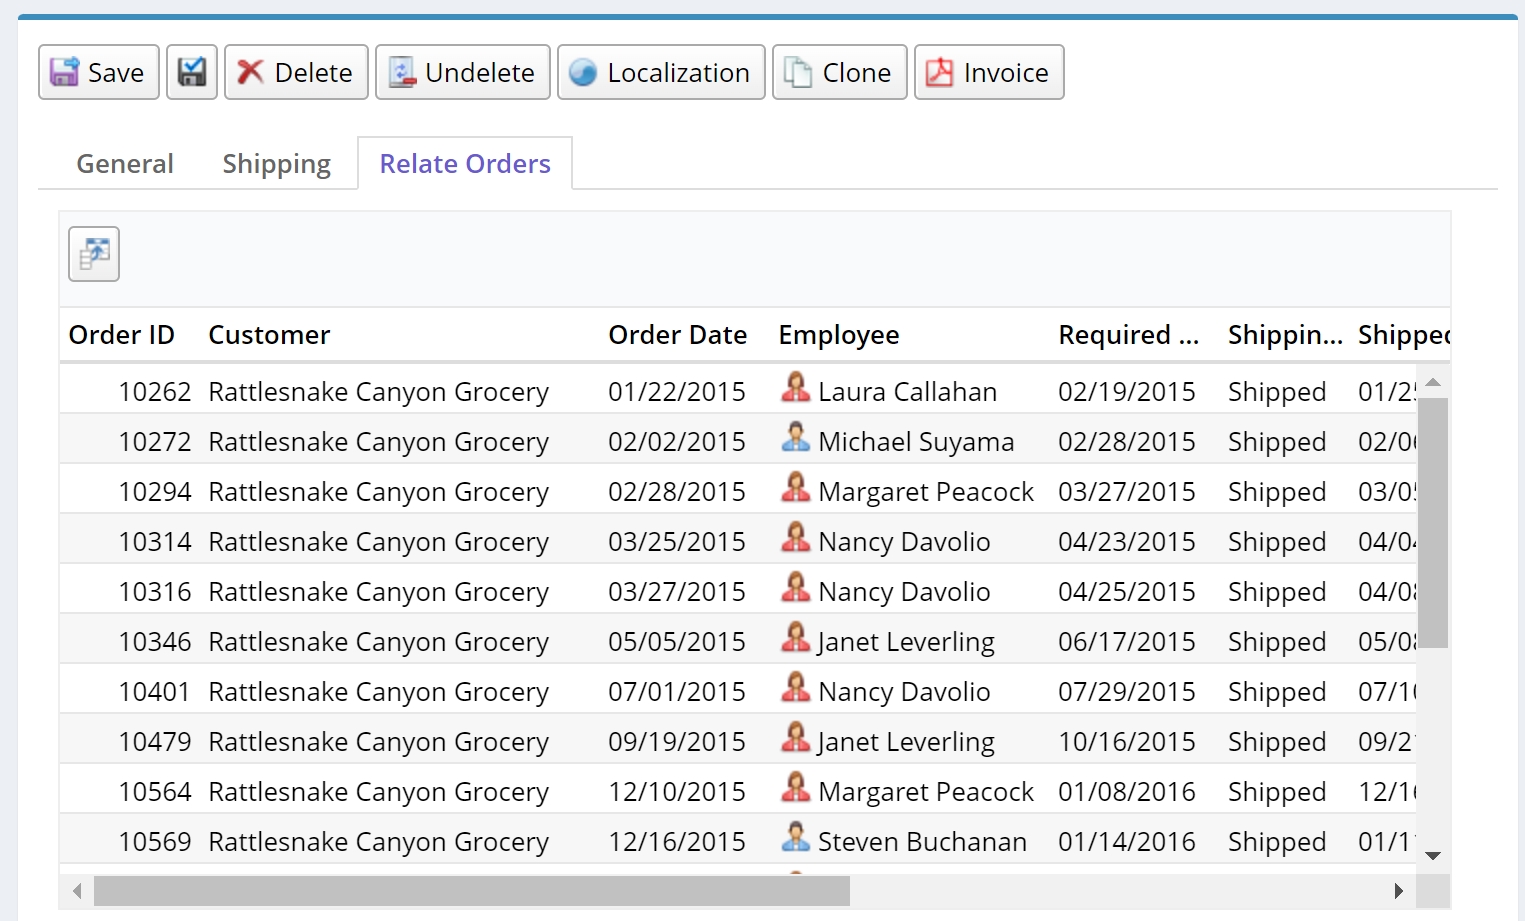Switch to the General tab
The image size is (1525, 921).
click(x=124, y=163)
